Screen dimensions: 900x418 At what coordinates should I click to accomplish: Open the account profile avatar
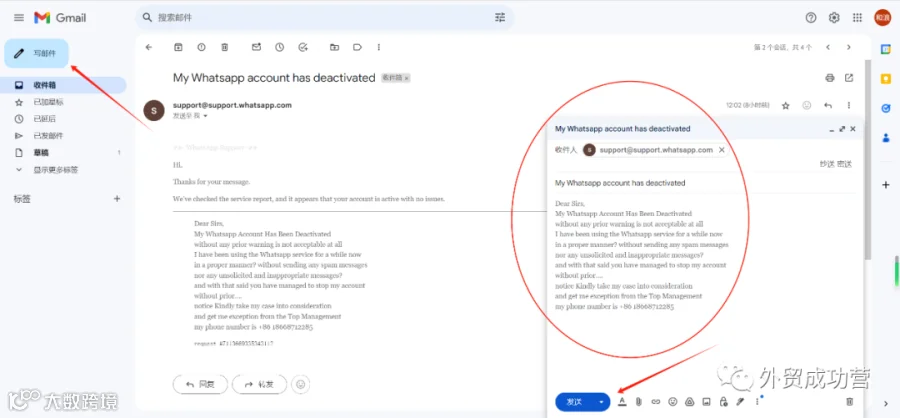tap(882, 18)
